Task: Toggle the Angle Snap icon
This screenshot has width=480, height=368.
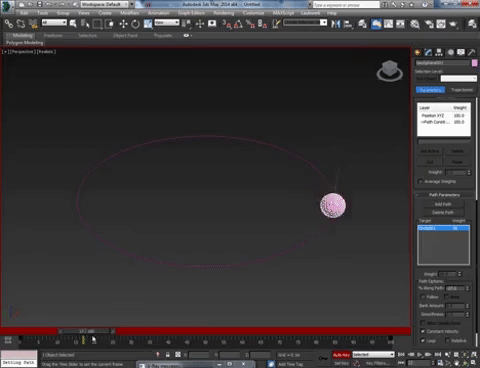Action: 238,24
